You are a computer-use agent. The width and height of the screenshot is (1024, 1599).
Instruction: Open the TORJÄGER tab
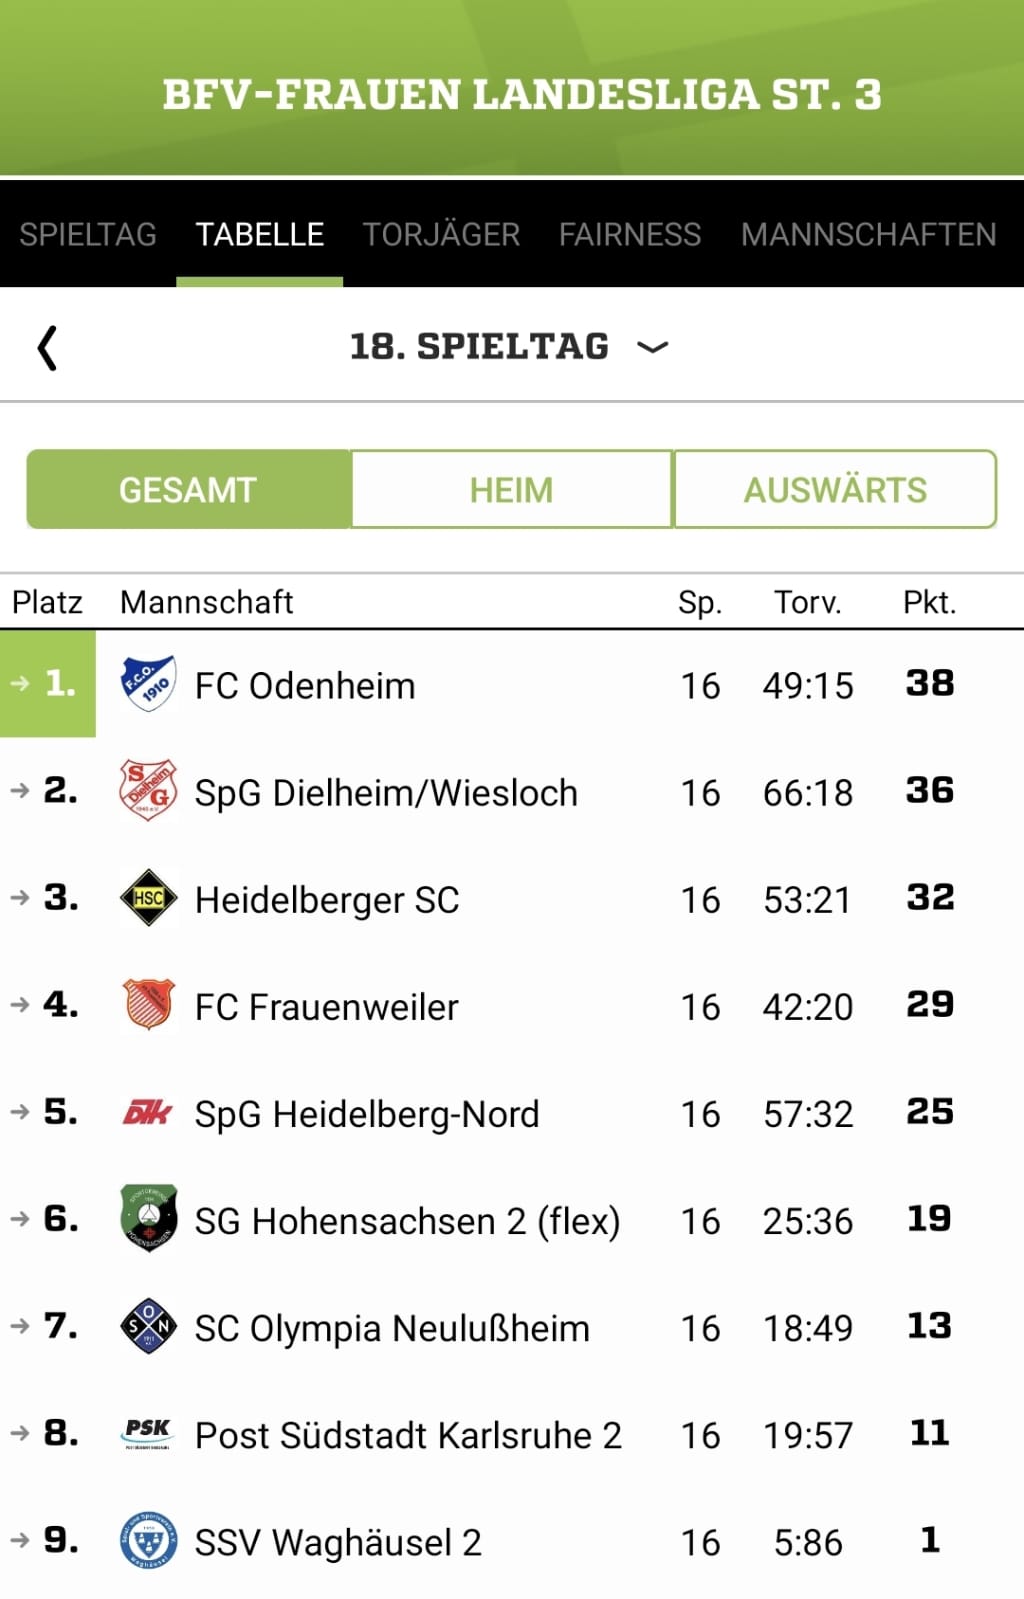pyautogui.click(x=441, y=235)
